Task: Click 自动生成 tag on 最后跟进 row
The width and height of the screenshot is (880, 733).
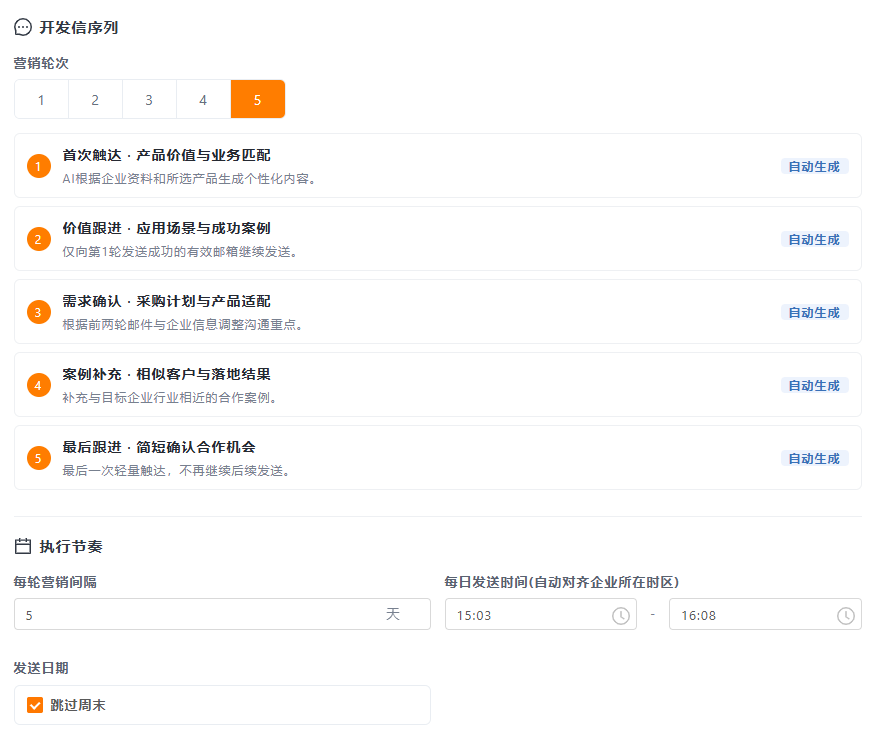Action: pos(814,459)
